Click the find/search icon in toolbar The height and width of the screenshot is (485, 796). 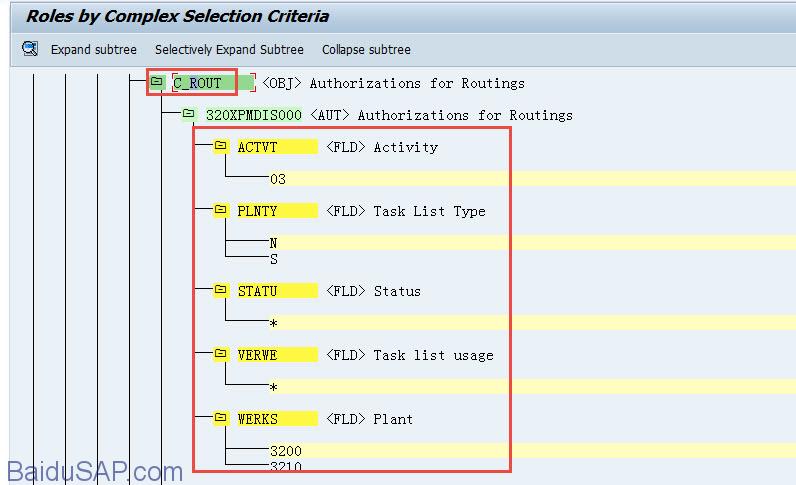tap(30, 49)
